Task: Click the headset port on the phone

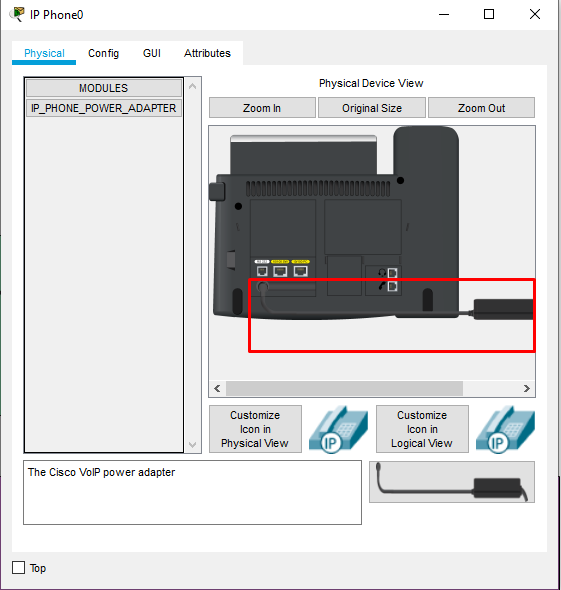Action: click(x=392, y=273)
